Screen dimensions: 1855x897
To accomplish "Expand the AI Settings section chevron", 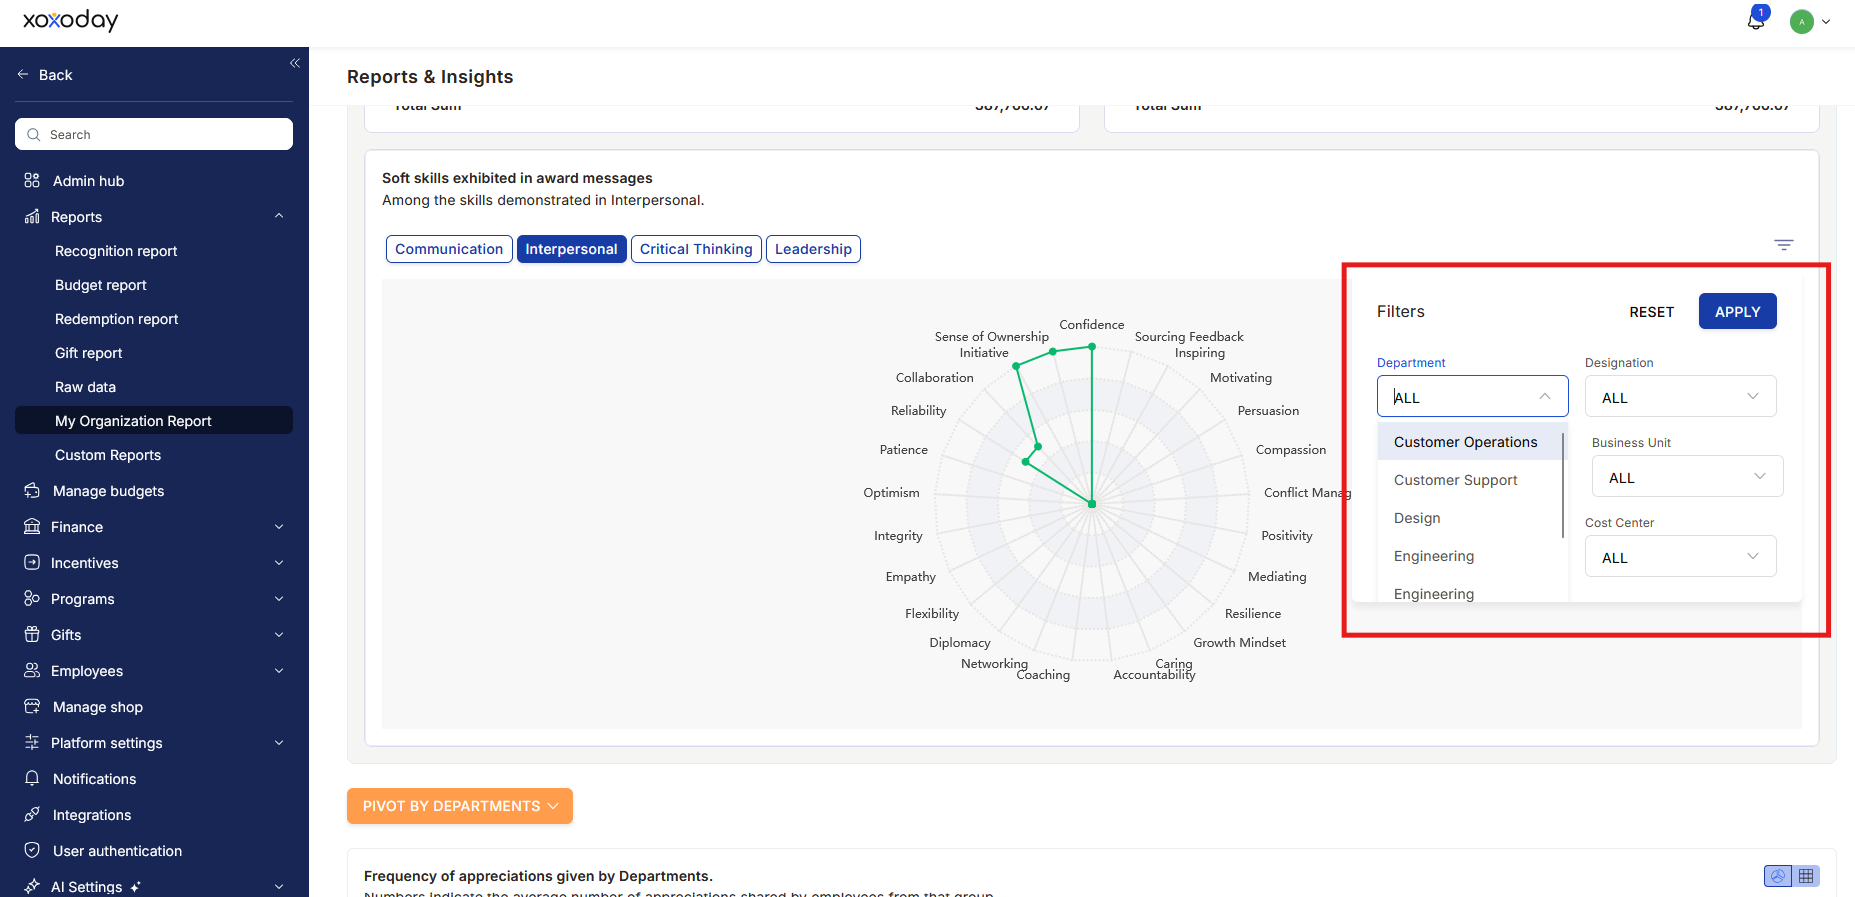I will pyautogui.click(x=279, y=887).
